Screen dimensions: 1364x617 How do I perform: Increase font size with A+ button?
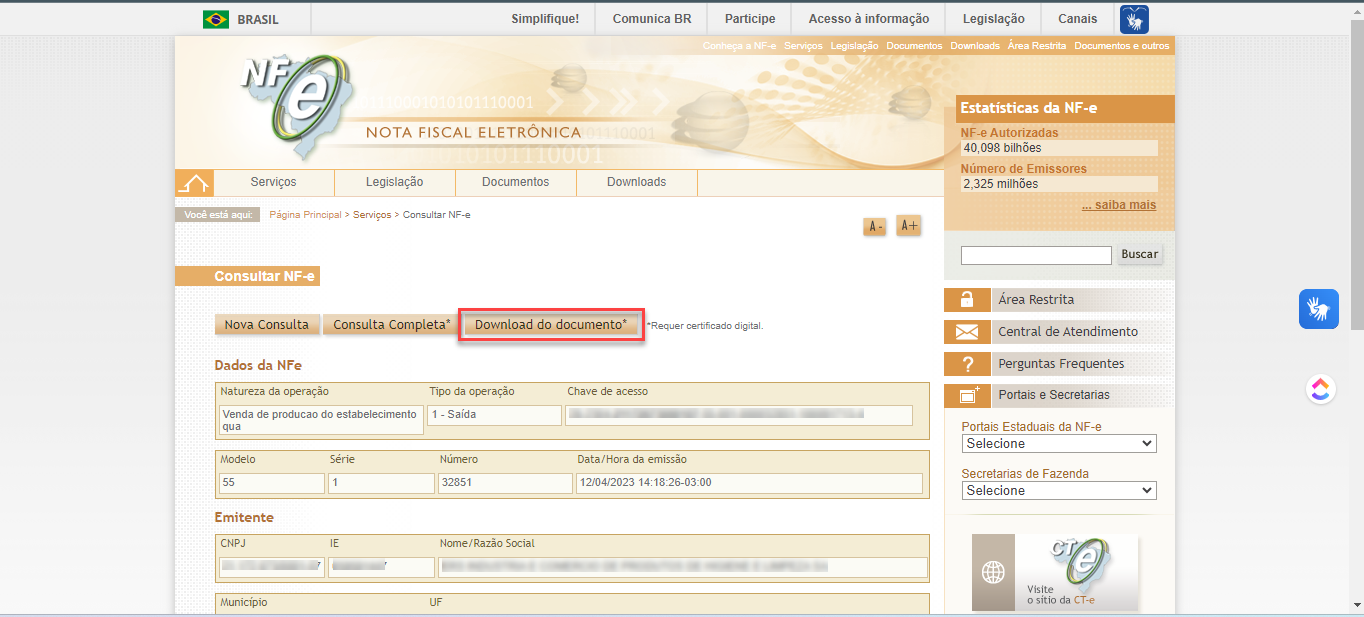pyautogui.click(x=908, y=226)
